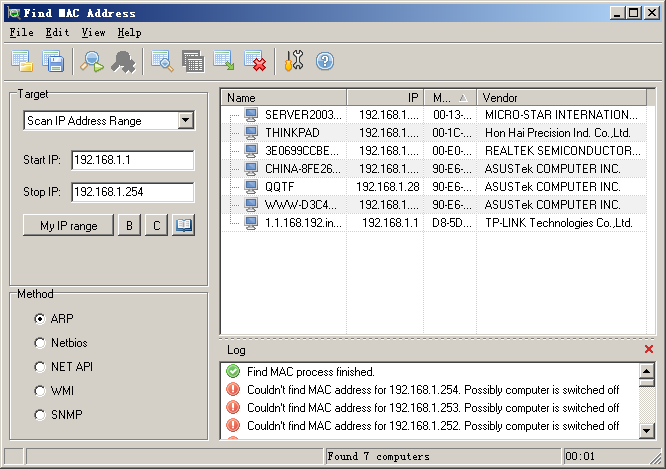
Task: Click the Save toolbar icon
Action: 52,62
